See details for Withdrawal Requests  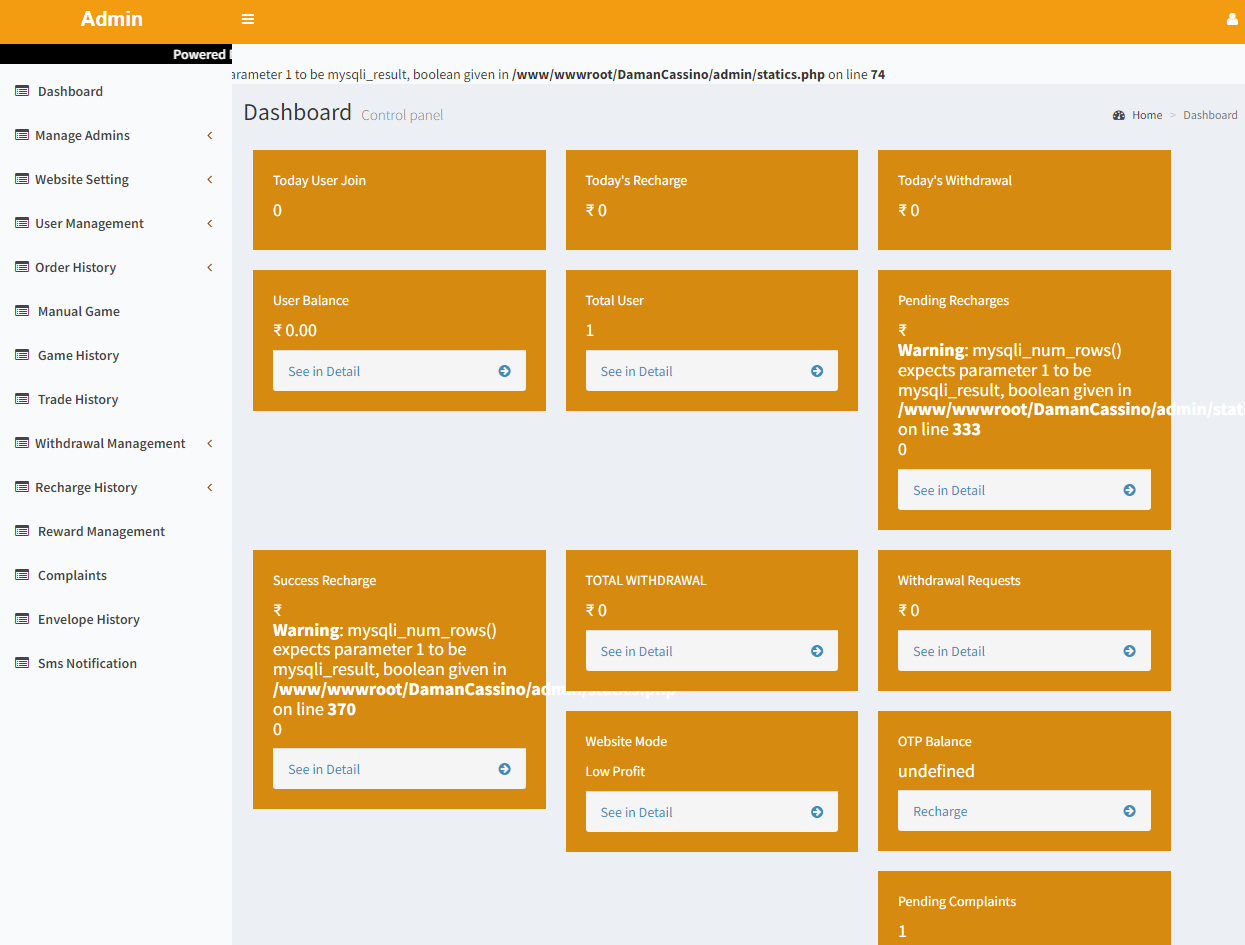tap(1023, 651)
